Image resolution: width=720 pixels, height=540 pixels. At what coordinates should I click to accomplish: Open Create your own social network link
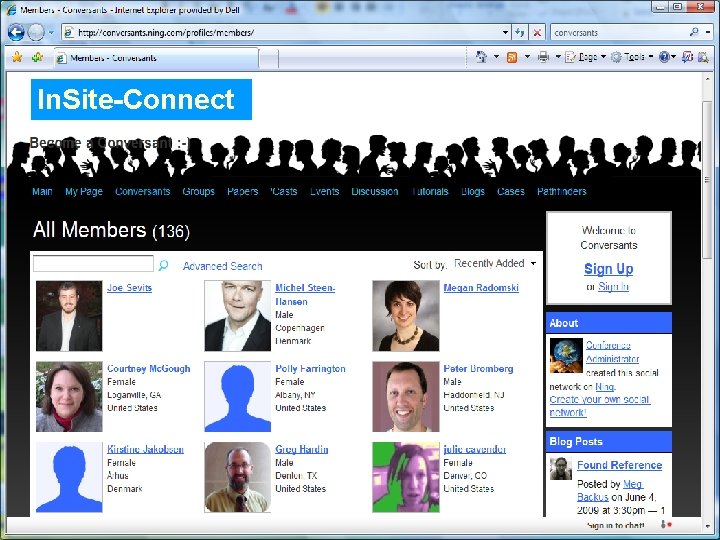click(600, 406)
